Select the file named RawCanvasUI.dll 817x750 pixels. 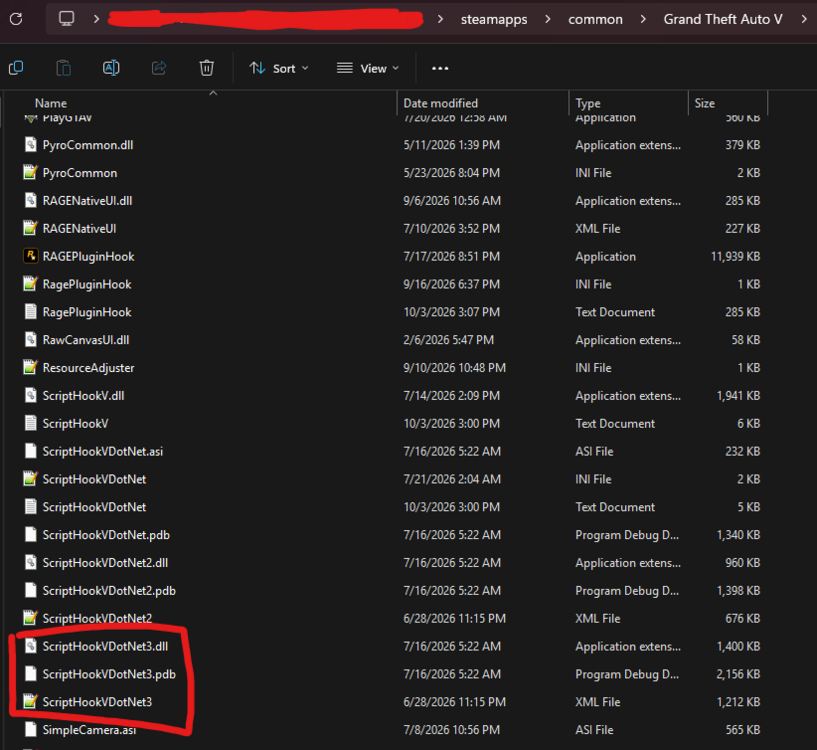click(x=86, y=340)
